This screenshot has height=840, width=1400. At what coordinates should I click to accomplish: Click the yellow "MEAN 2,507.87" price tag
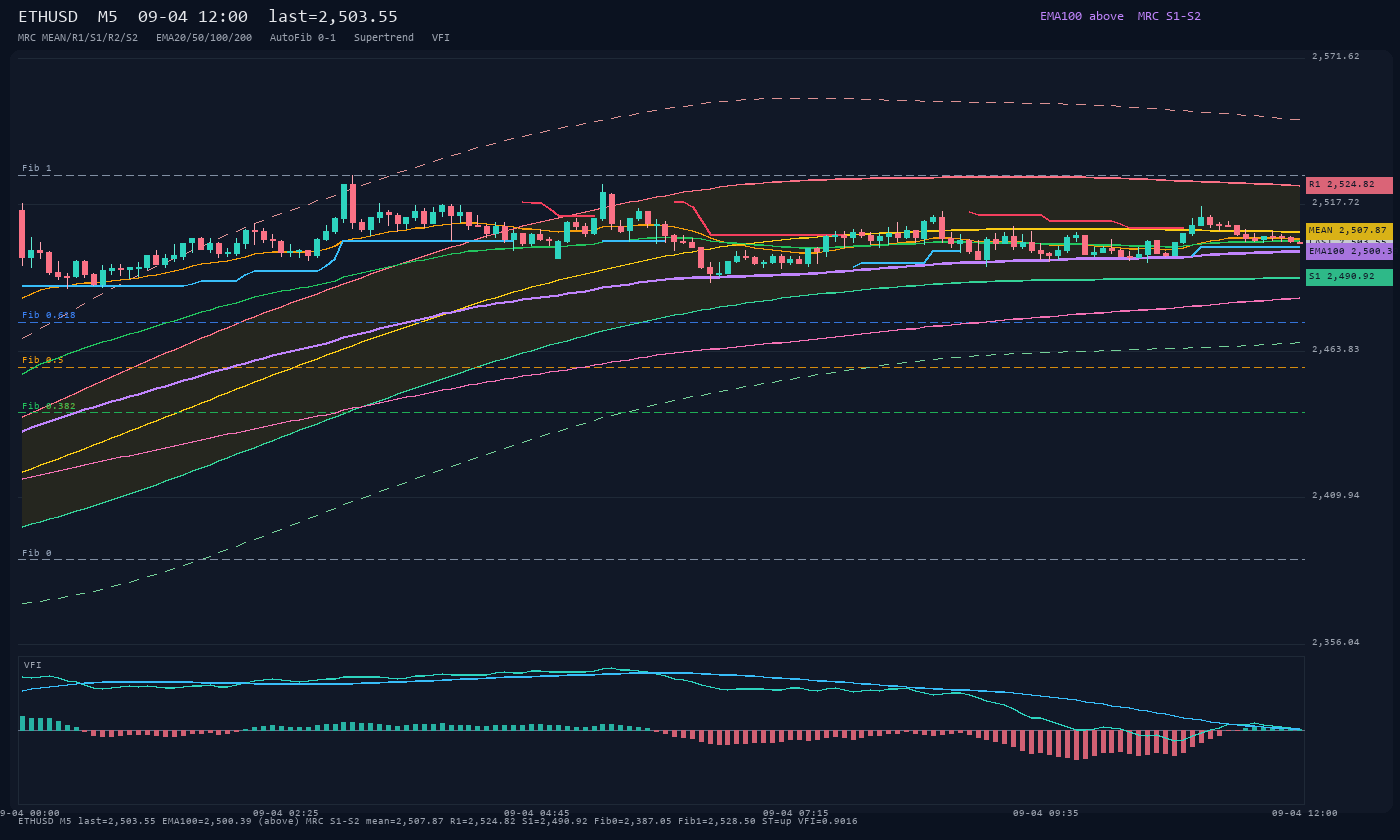click(x=1349, y=231)
